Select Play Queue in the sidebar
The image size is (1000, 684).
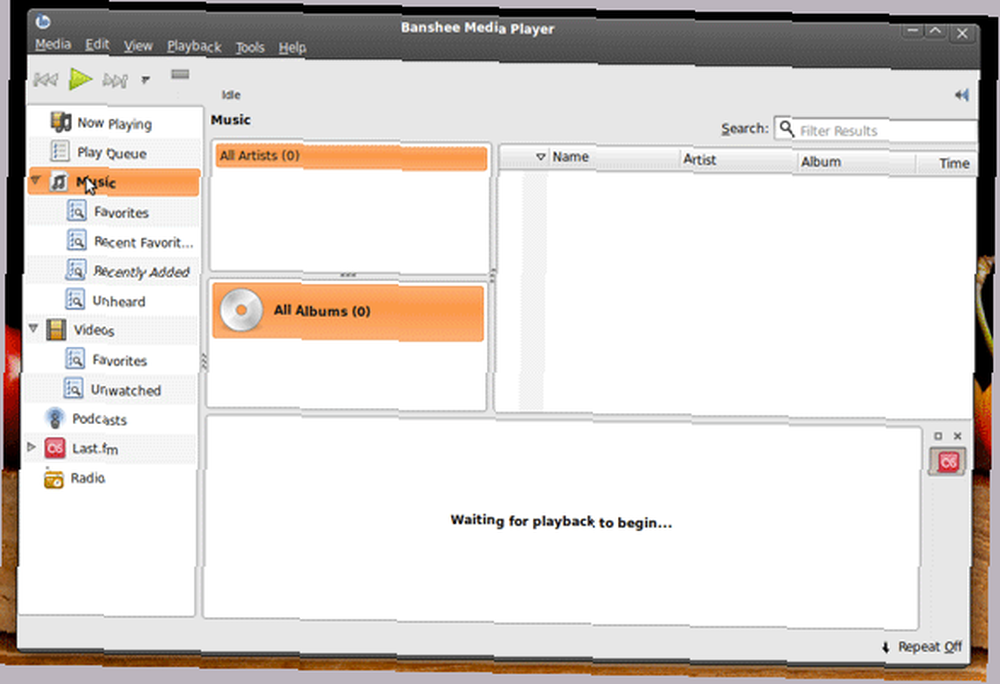[112, 153]
